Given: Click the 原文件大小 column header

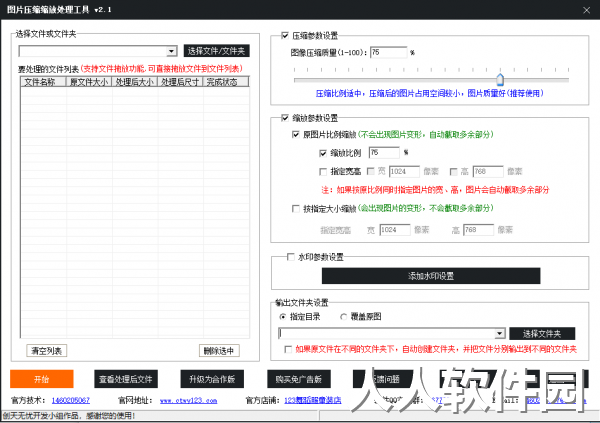Looking at the screenshot, I should coord(89,82).
